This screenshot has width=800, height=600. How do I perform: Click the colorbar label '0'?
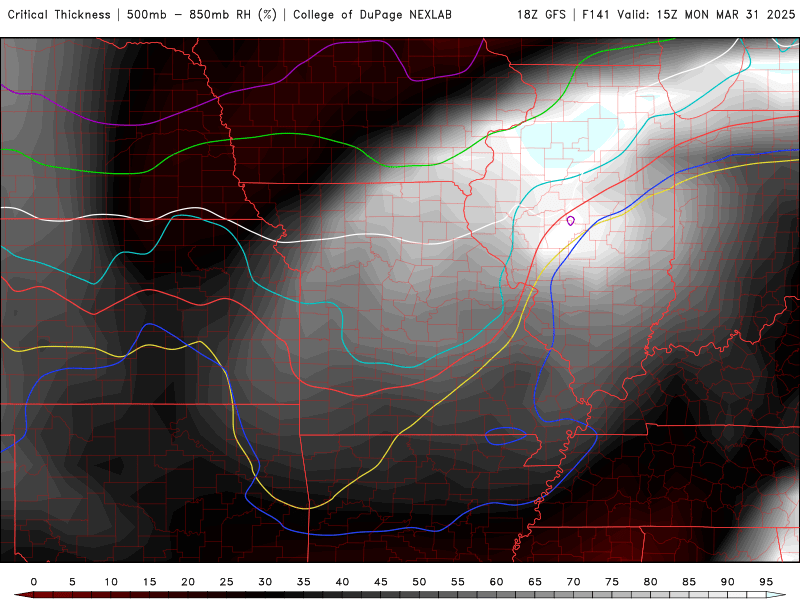(34, 582)
